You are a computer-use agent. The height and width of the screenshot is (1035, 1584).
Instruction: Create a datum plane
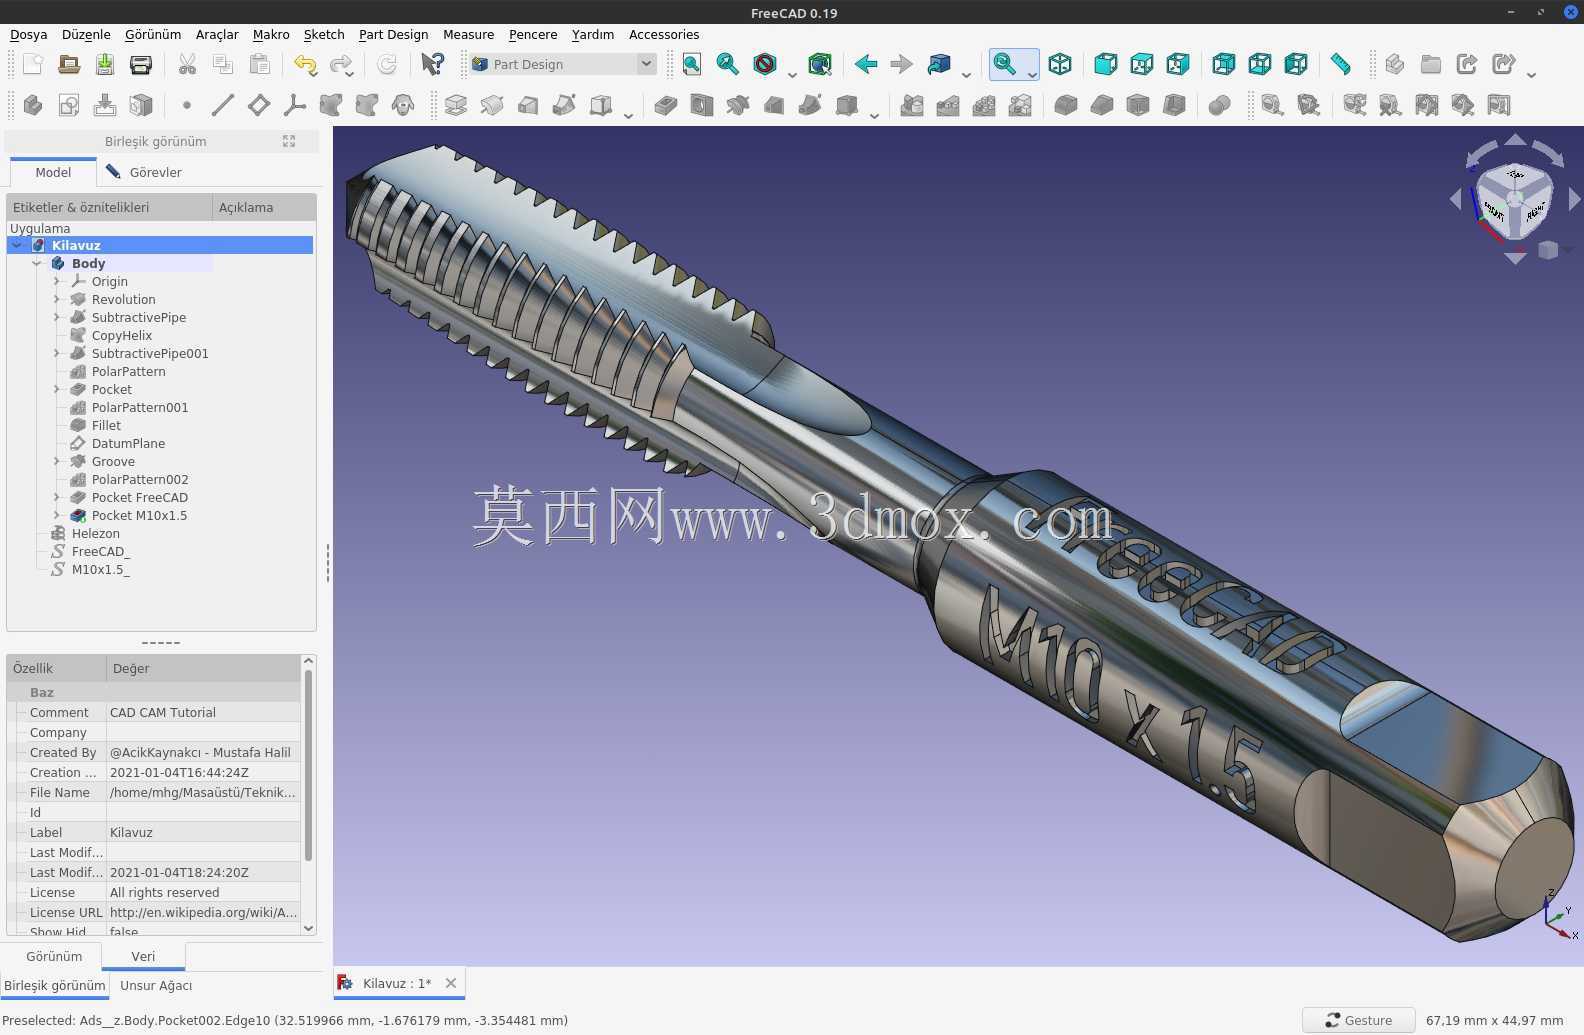tap(259, 105)
